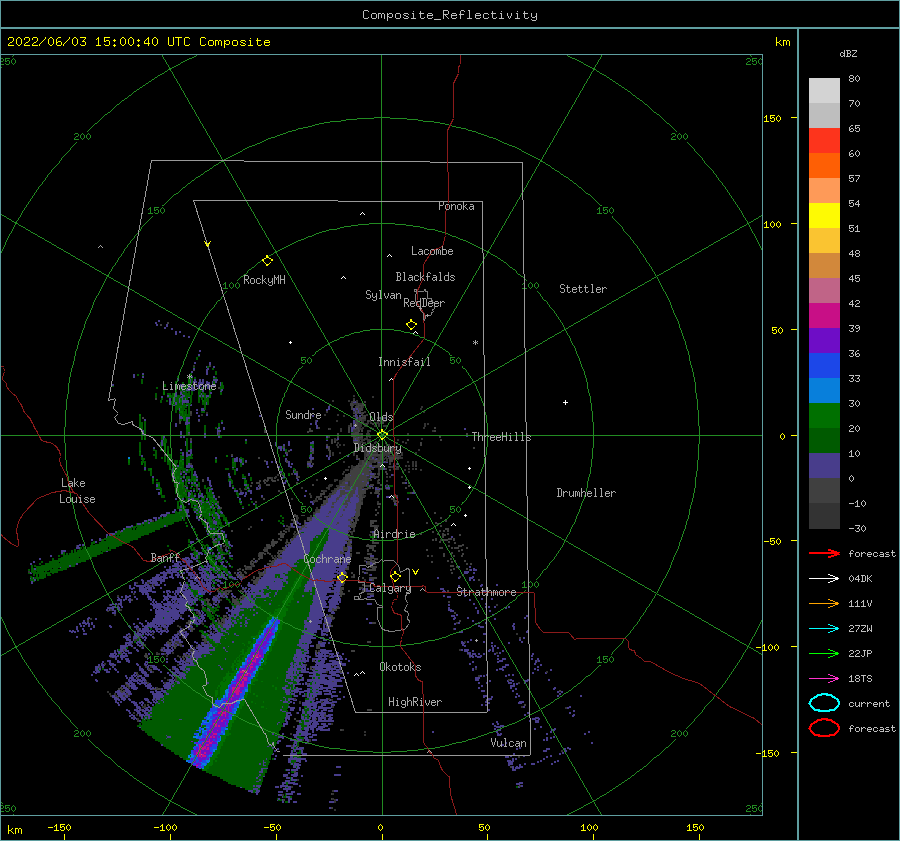This screenshot has height=841, width=900.
Task: Click the Limestone label
Action: pyautogui.click(x=189, y=386)
